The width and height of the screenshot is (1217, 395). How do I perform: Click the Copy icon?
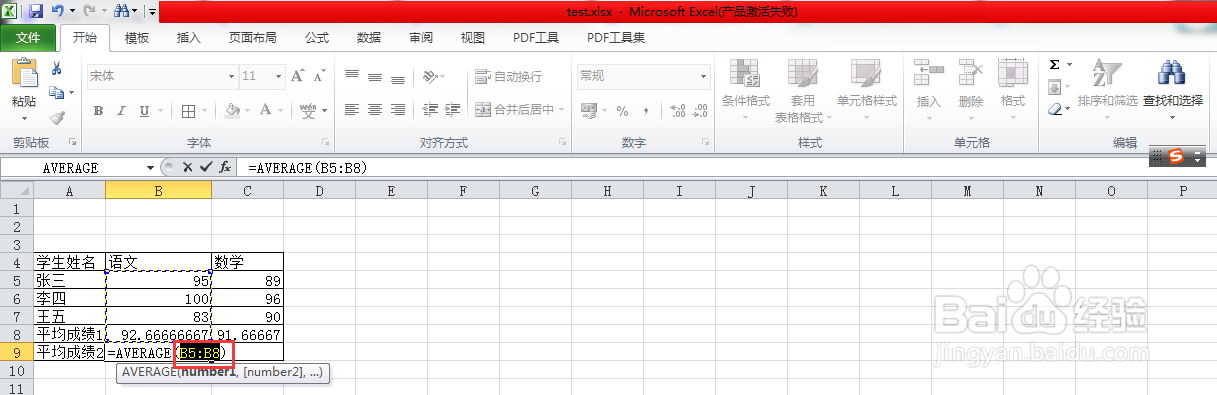pos(57,93)
